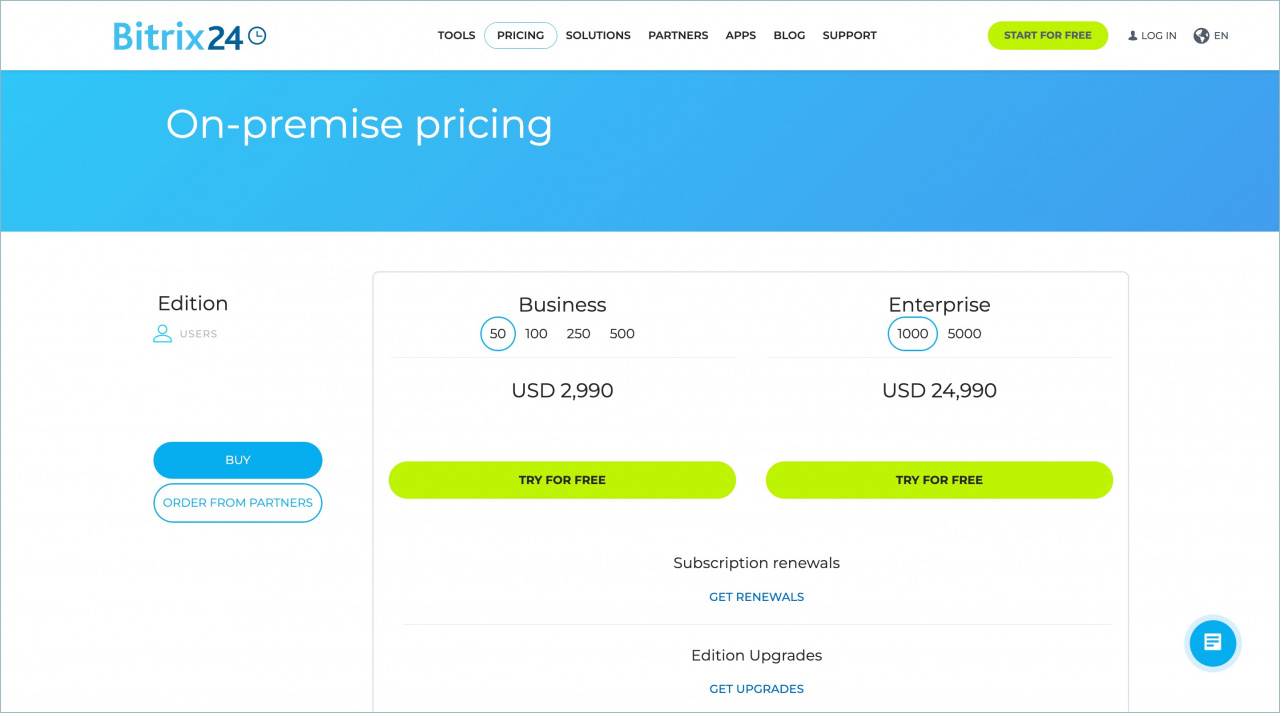Select 1000 users for Enterprise edition
Viewport: 1280px width, 713px height.
coord(912,334)
